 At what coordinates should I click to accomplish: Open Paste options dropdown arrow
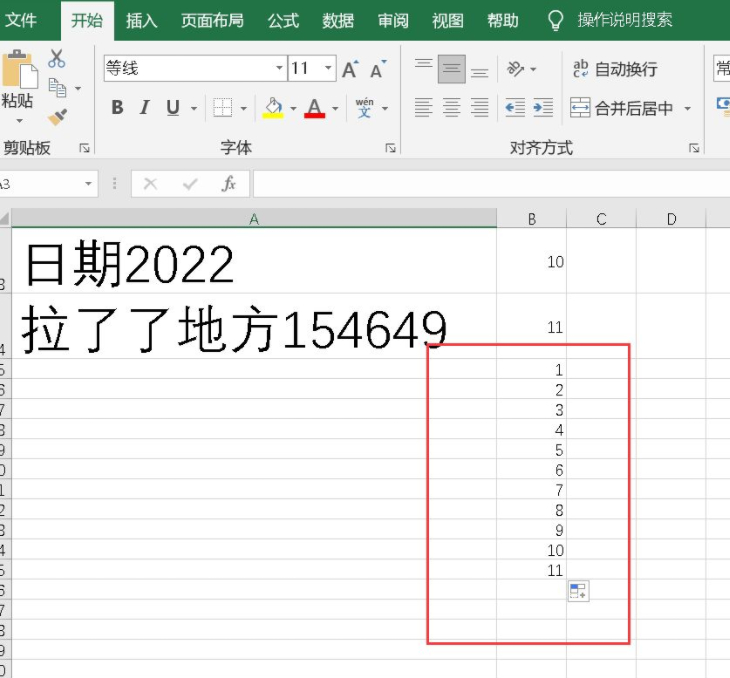(x=20, y=121)
